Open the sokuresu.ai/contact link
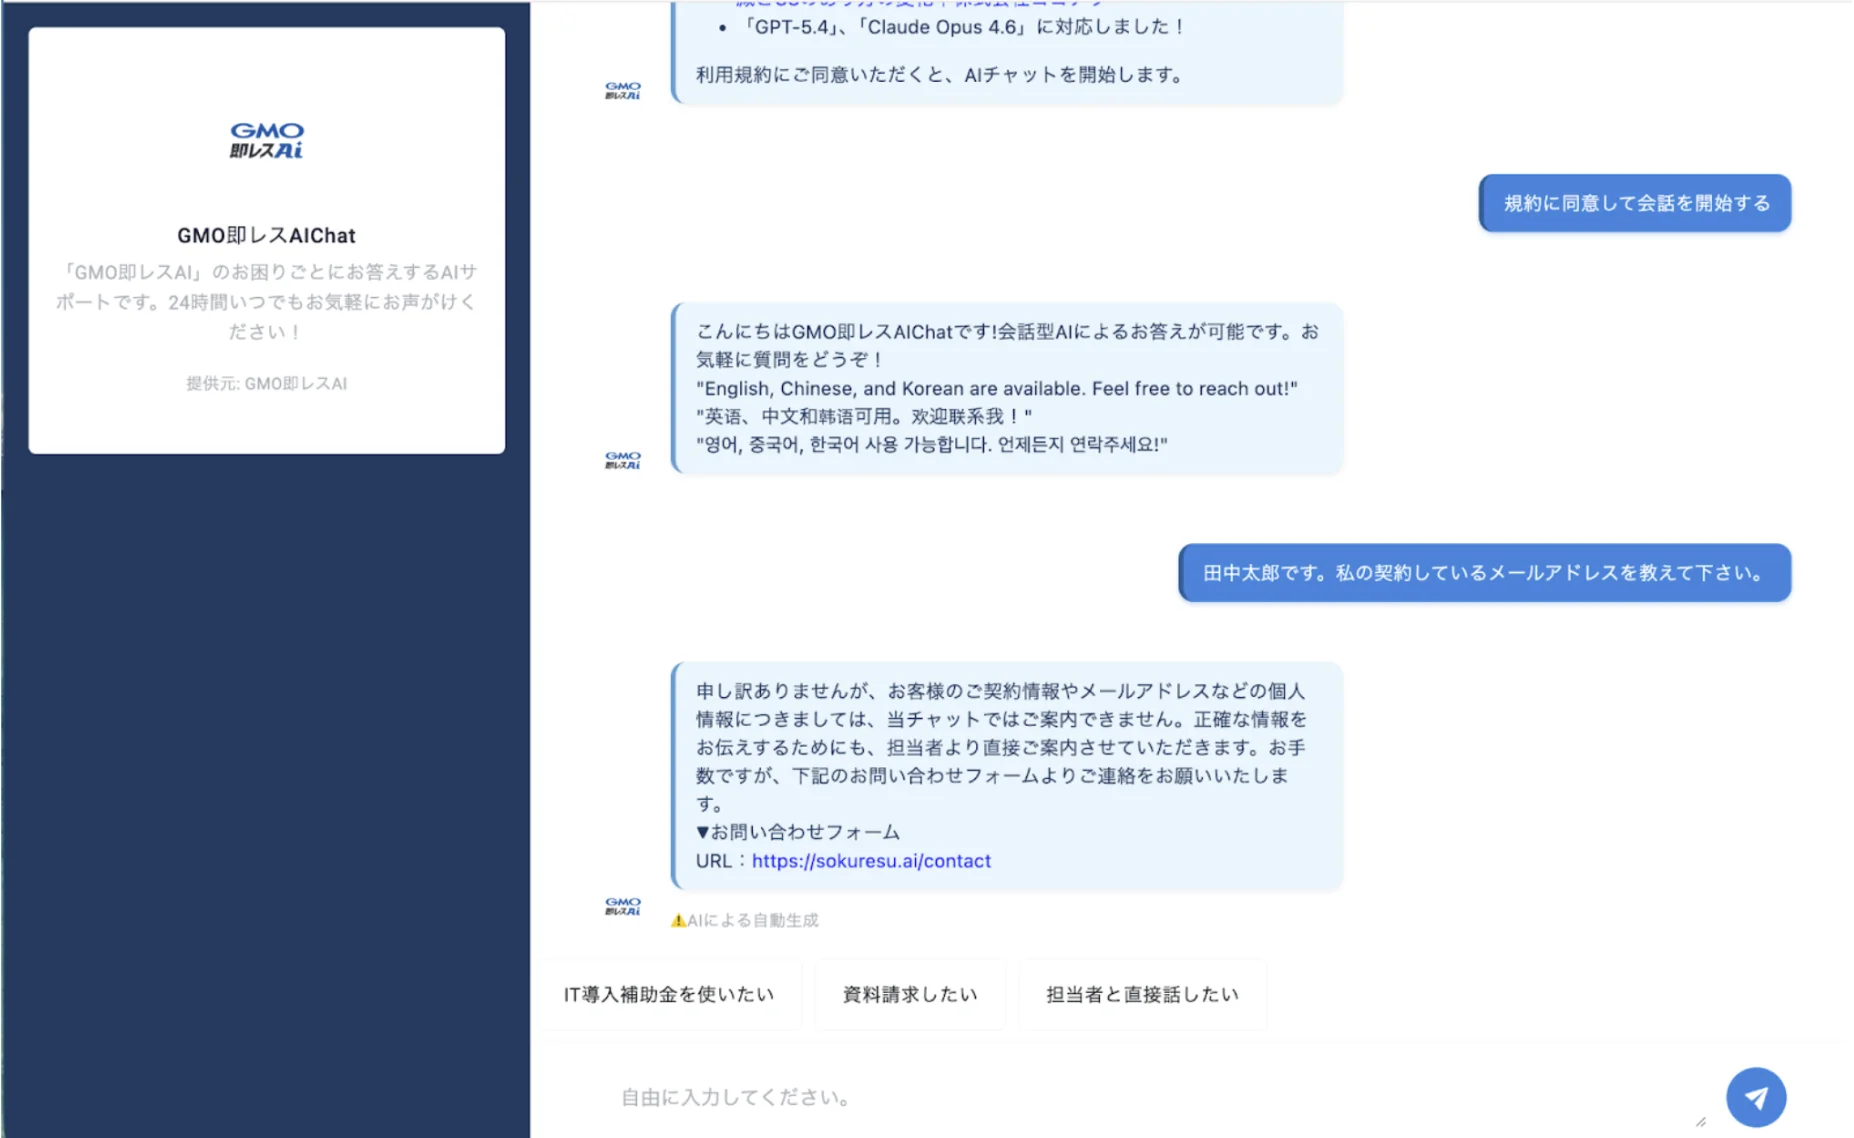Viewport: 1854px width, 1138px height. click(x=870, y=861)
